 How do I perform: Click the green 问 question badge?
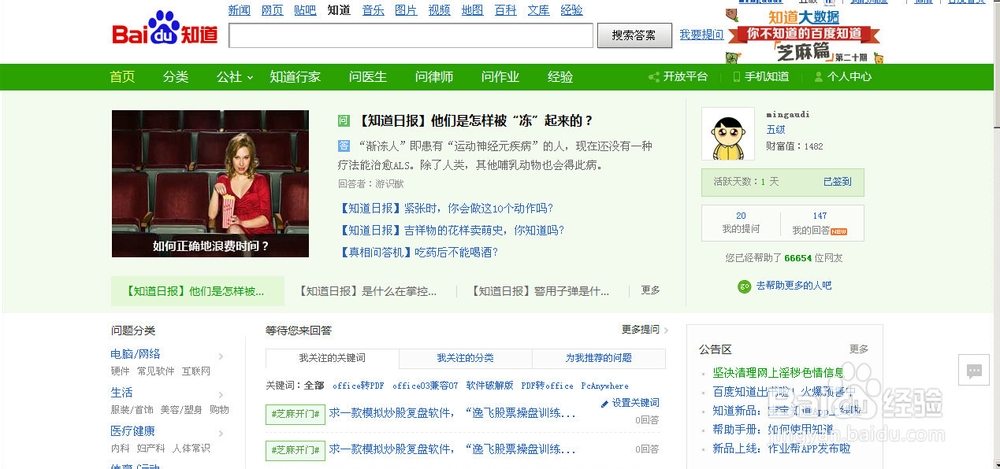pyautogui.click(x=344, y=121)
